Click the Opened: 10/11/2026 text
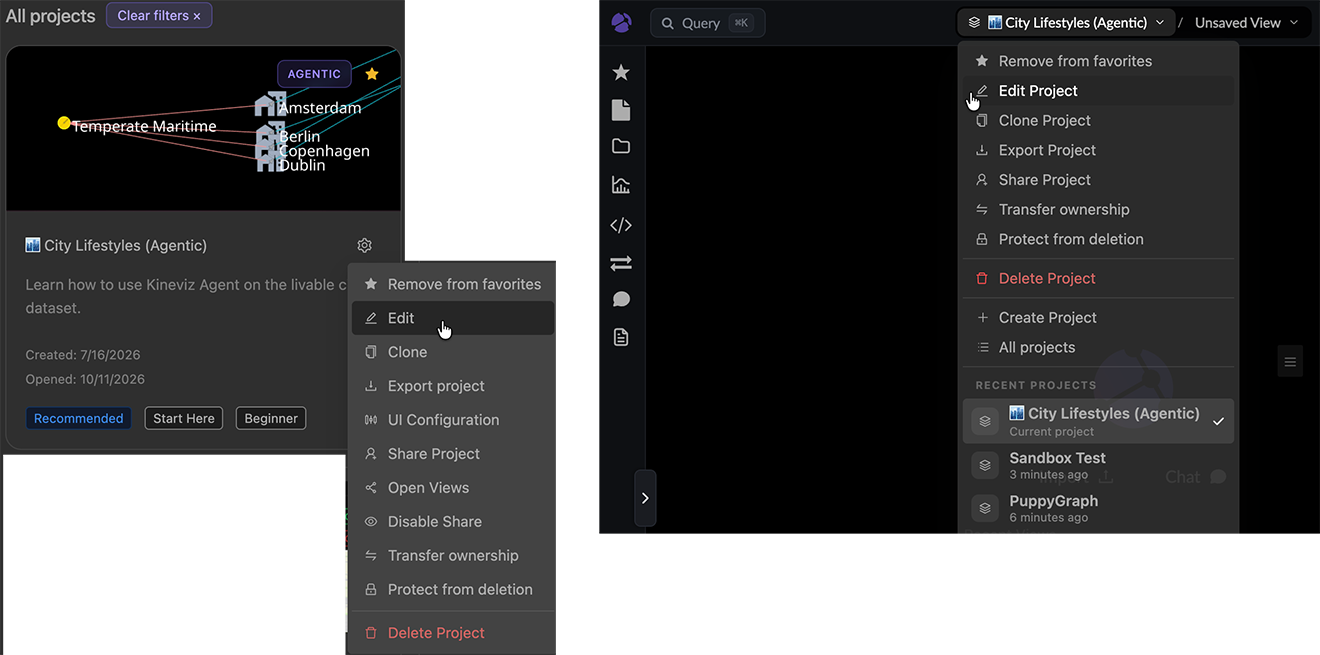 pyautogui.click(x=85, y=379)
